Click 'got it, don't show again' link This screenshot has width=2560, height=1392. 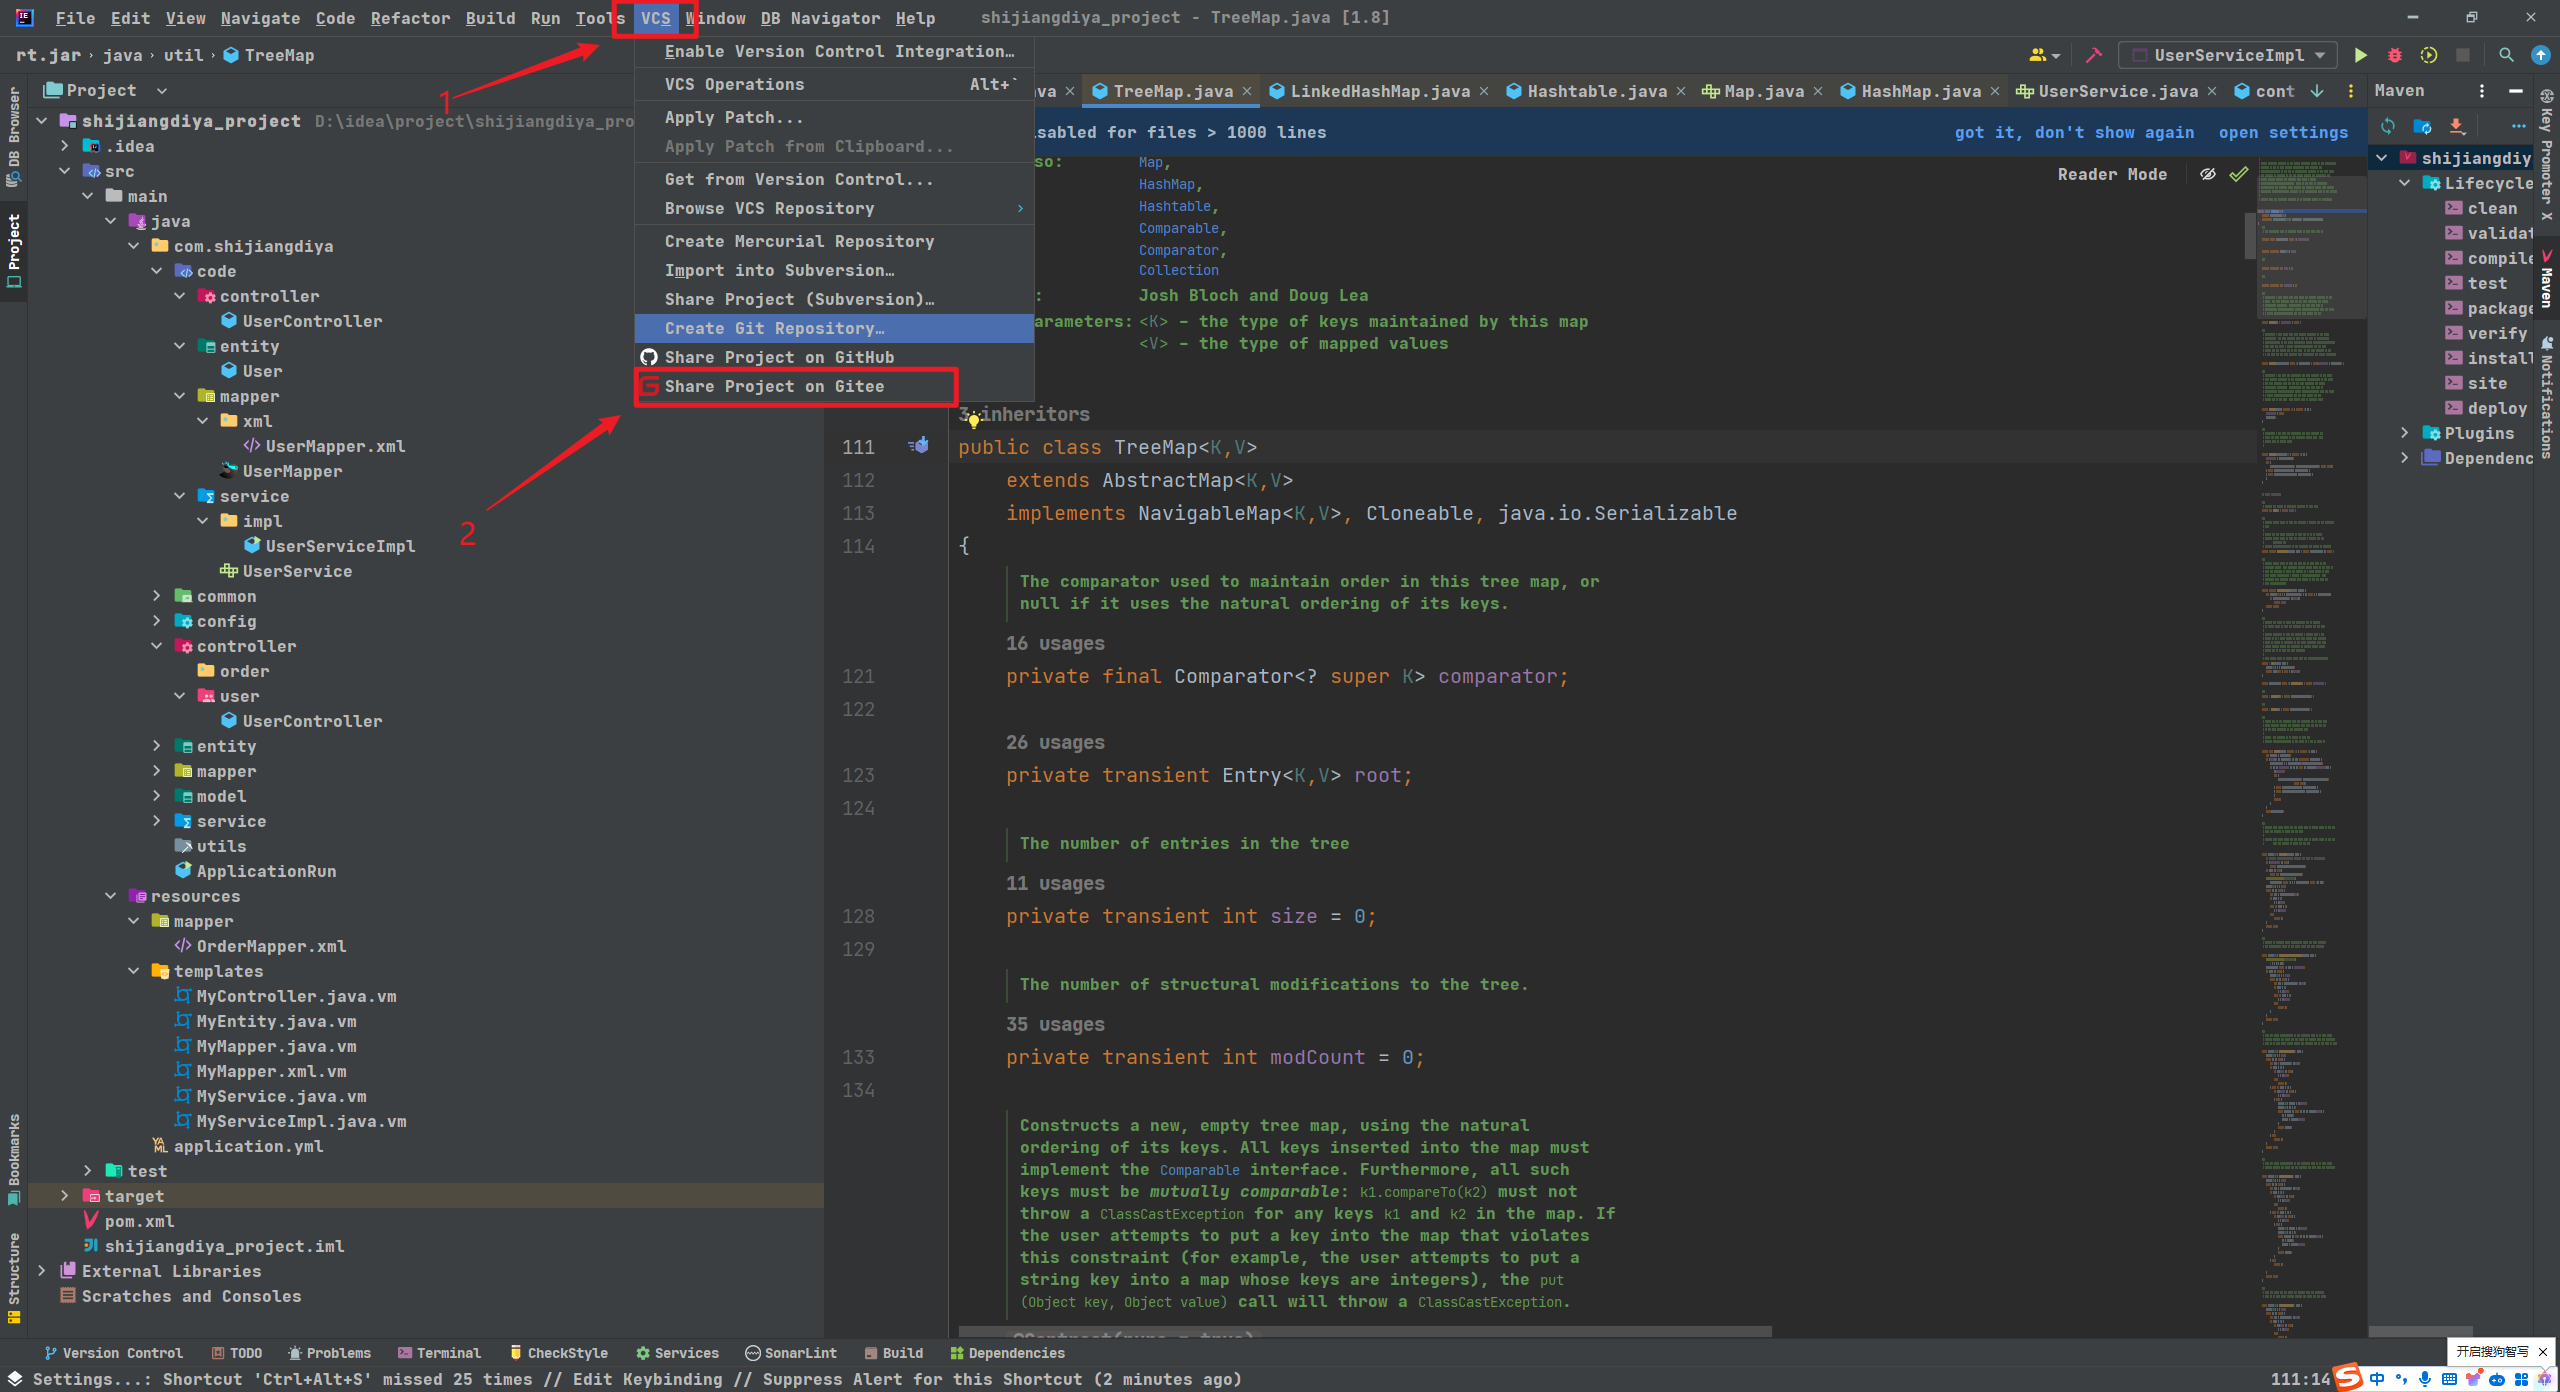2074,132
